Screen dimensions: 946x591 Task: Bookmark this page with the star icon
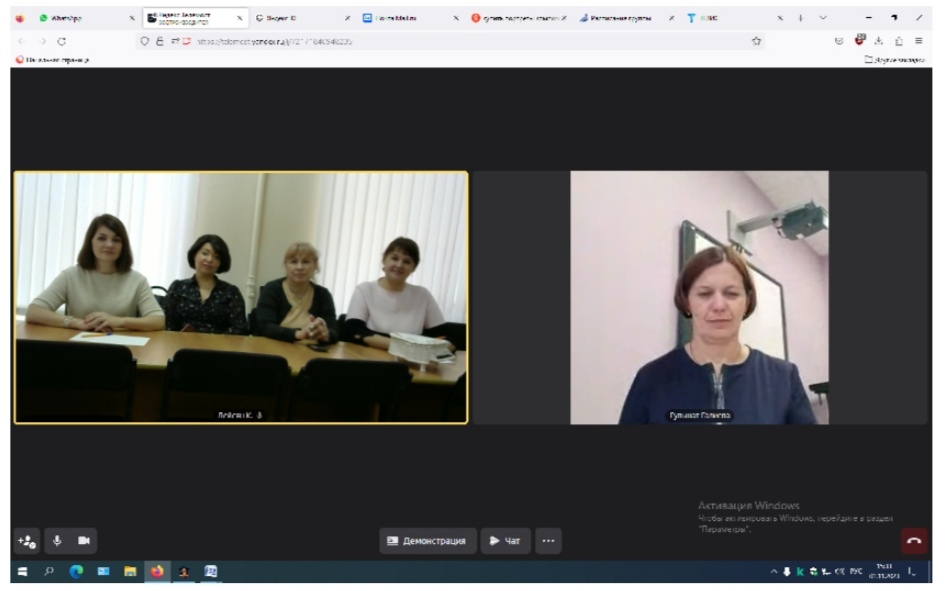tap(756, 41)
